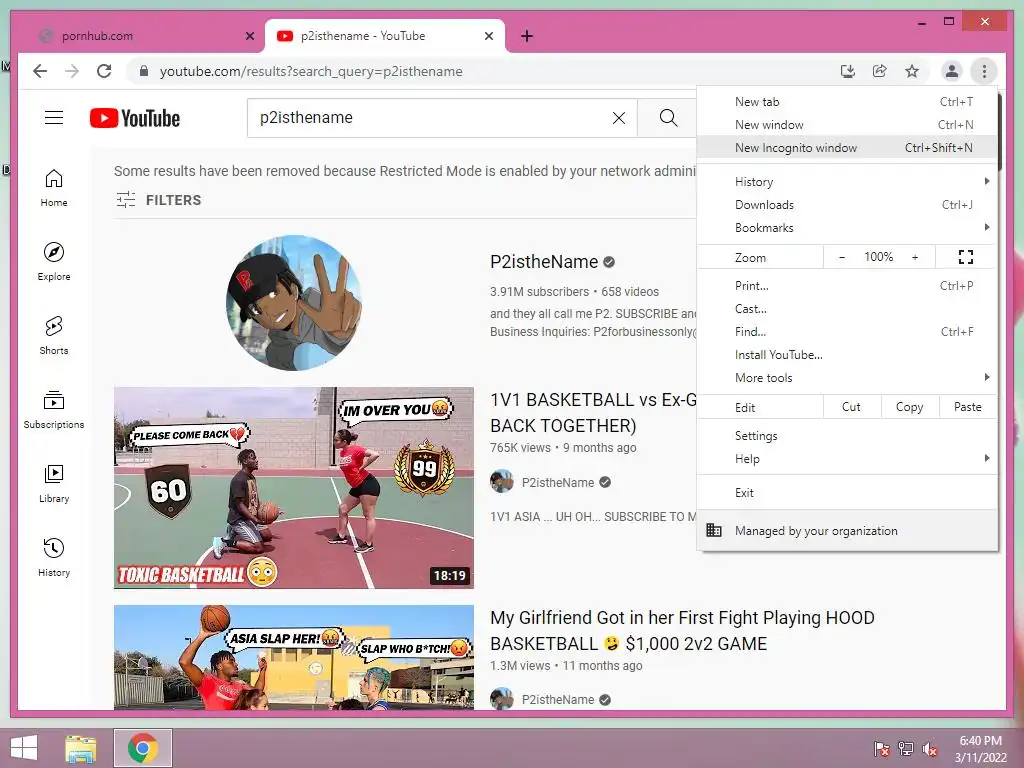This screenshot has width=1024, height=768.
Task: Decrease zoom with the minus button
Action: tap(842, 257)
